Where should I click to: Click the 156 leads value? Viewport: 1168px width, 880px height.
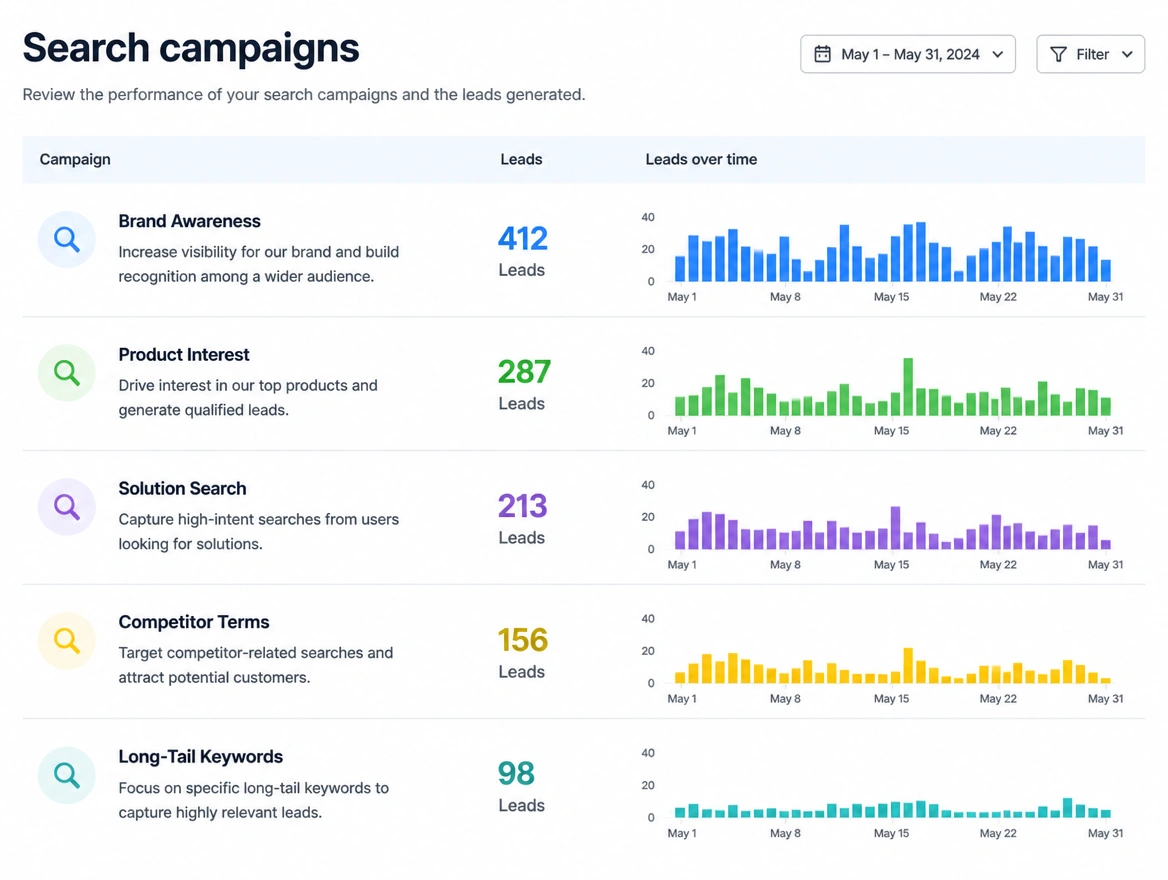pyautogui.click(x=523, y=640)
